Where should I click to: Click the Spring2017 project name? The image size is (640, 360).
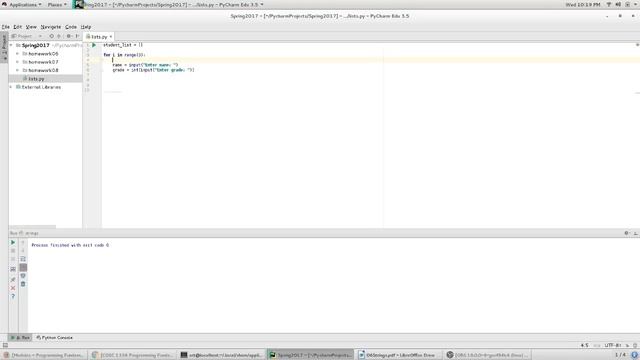(36, 45)
